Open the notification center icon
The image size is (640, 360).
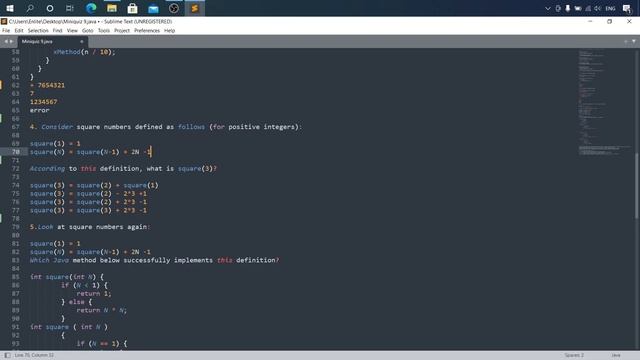pos(627,8)
